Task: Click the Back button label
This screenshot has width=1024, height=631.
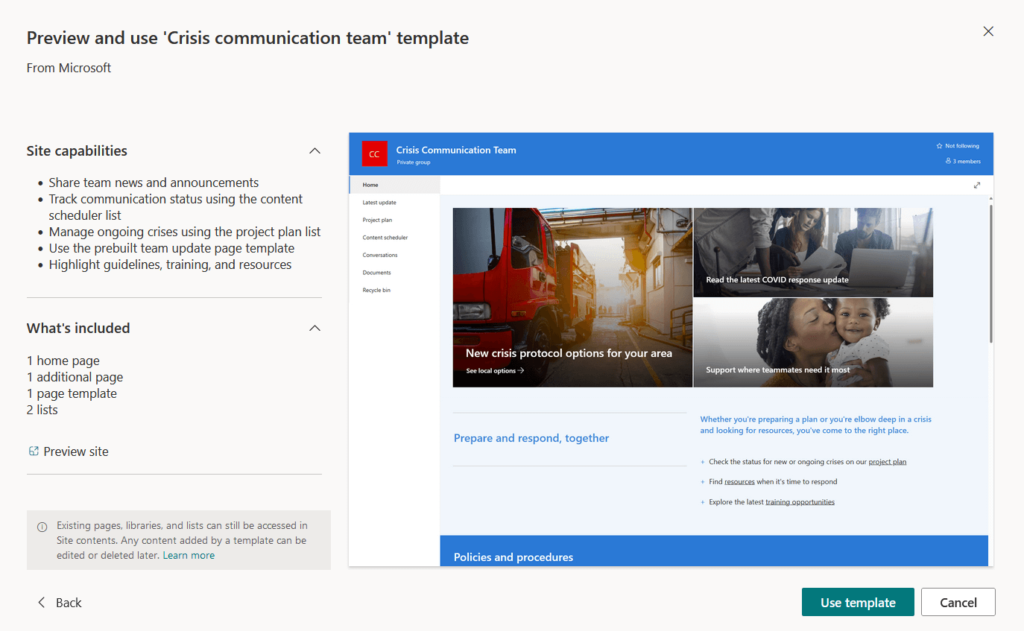Action: point(69,602)
